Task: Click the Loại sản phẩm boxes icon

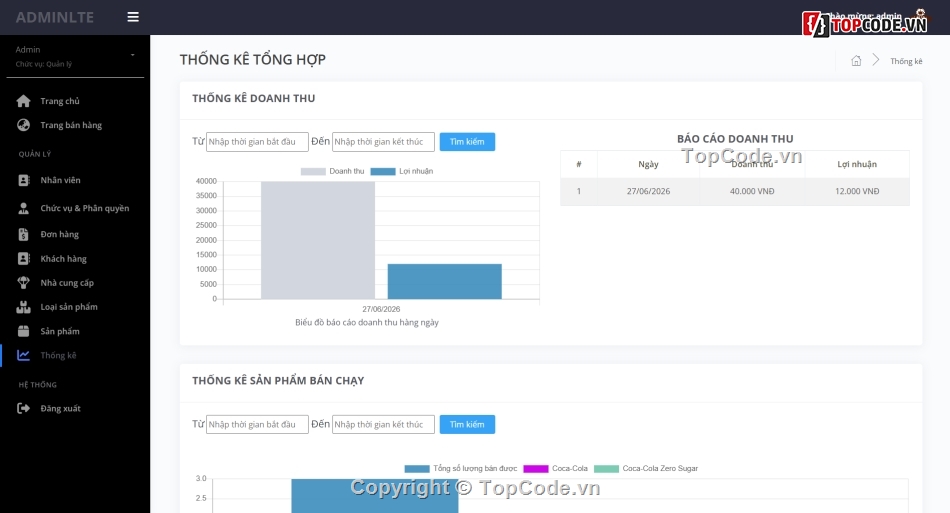Action: coord(24,307)
